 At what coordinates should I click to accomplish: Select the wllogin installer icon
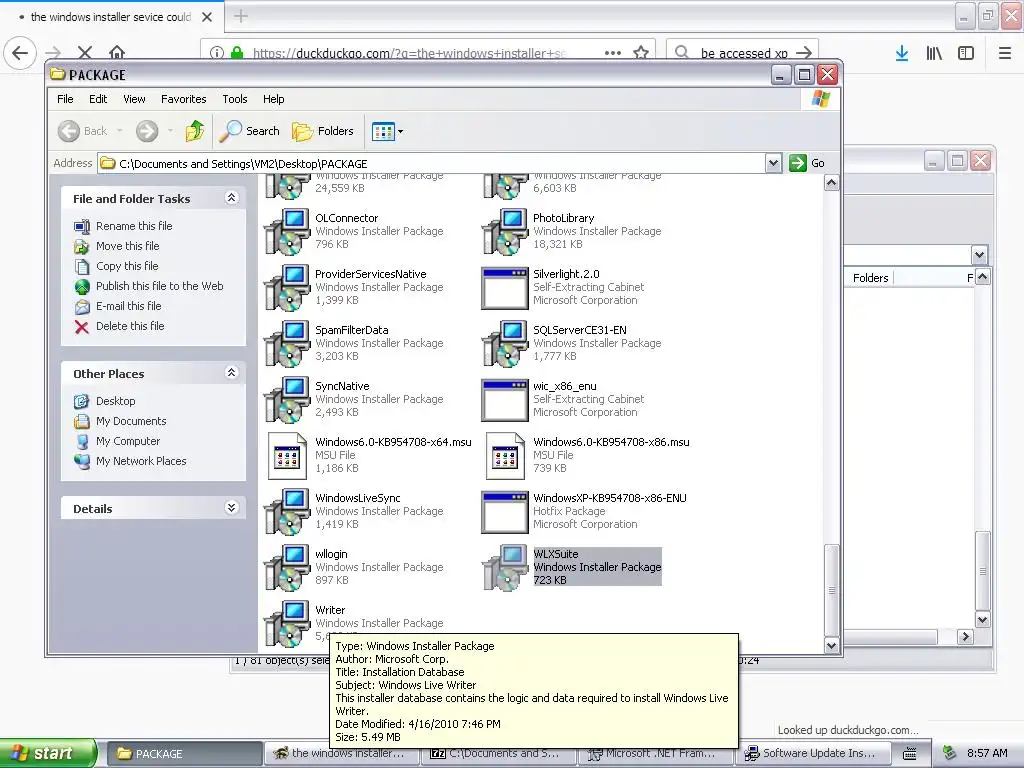click(x=287, y=568)
